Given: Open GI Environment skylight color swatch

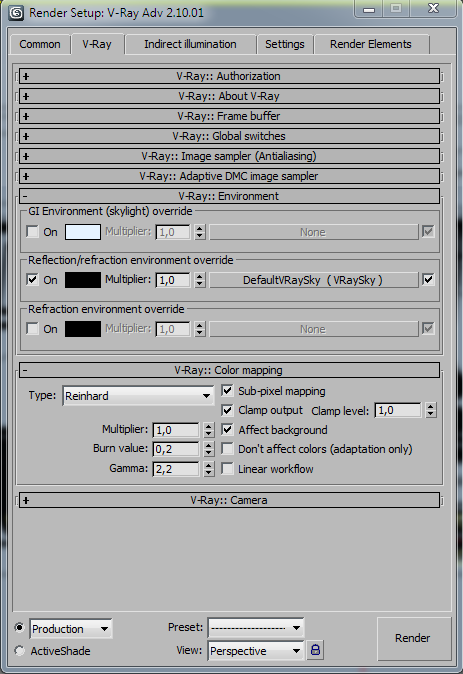Looking at the screenshot, I should click(x=83, y=232).
